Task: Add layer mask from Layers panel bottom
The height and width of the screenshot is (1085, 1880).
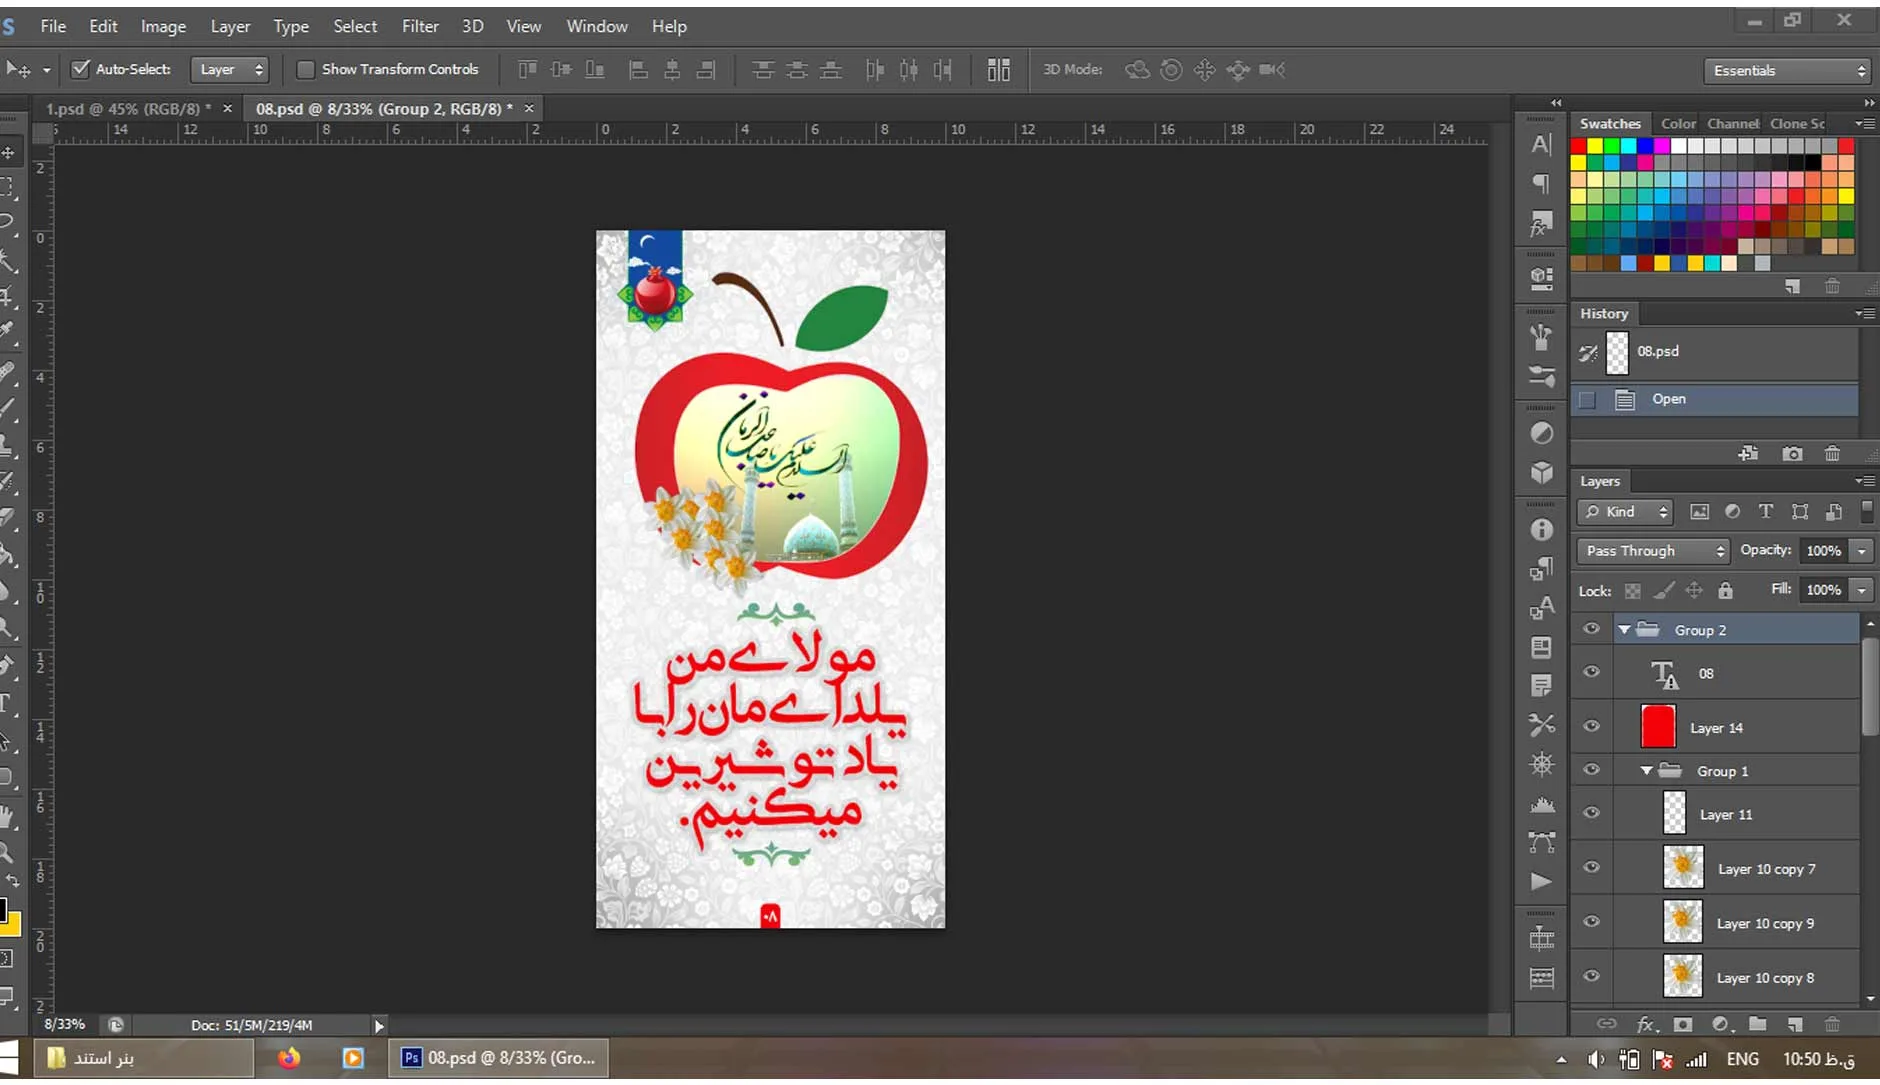Action: coord(1683,1024)
